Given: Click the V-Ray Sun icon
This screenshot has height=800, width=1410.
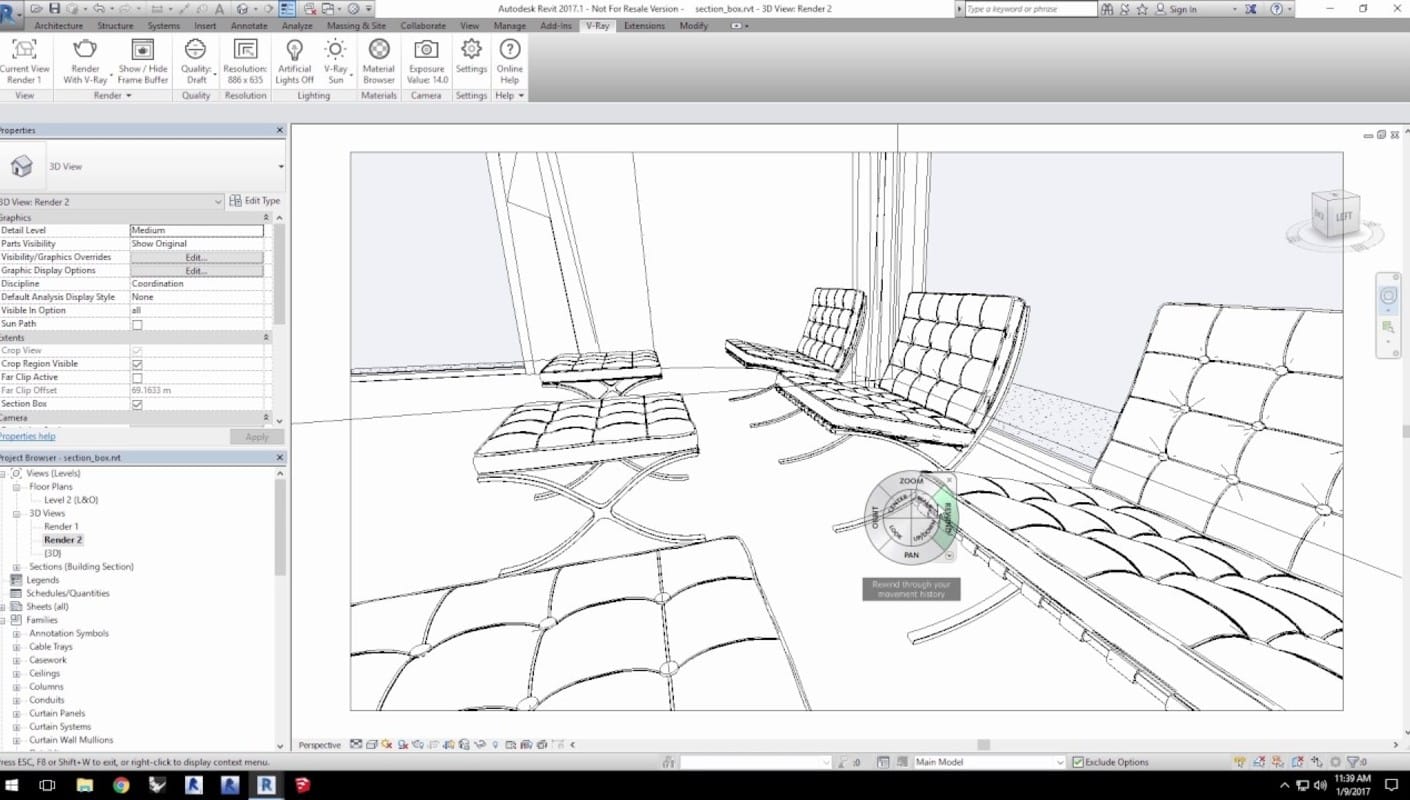Looking at the screenshot, I should 336,50.
